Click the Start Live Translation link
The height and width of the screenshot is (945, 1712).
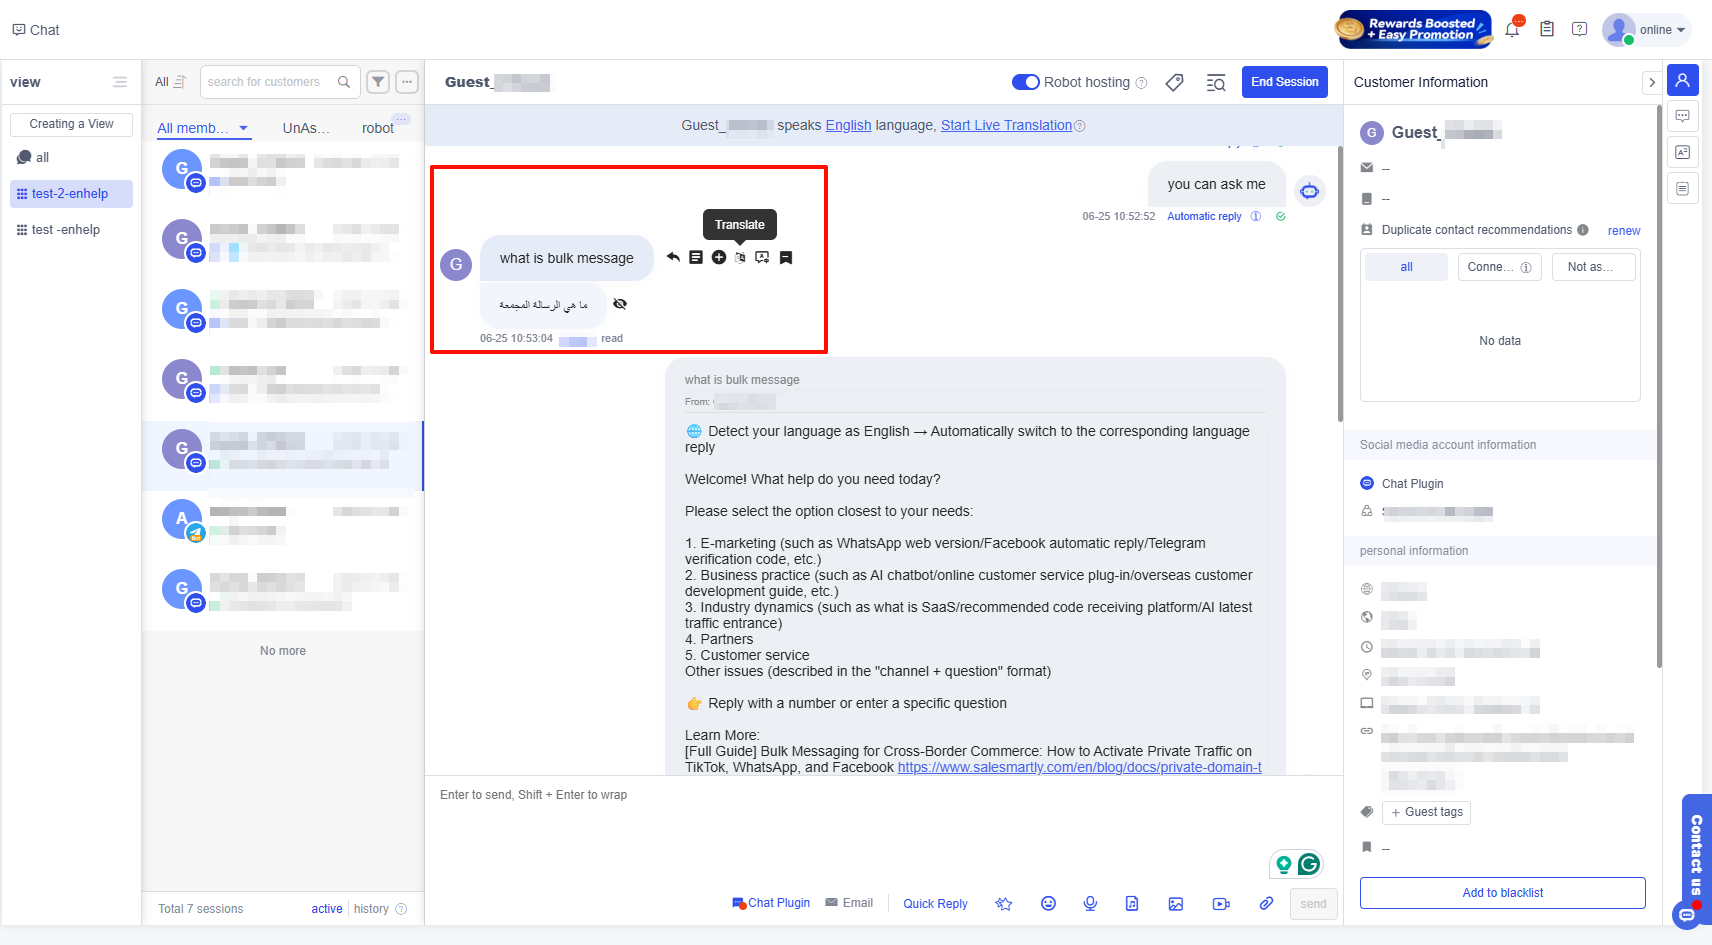coord(1006,125)
